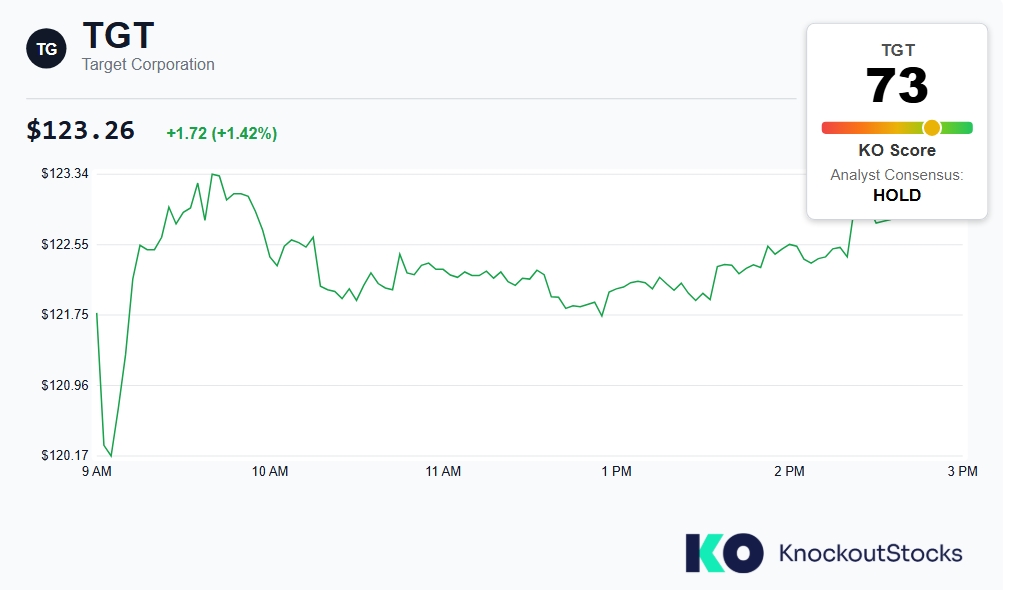Click the KO Score color gradient bar
The height and width of the screenshot is (590, 1010).
pos(897,128)
